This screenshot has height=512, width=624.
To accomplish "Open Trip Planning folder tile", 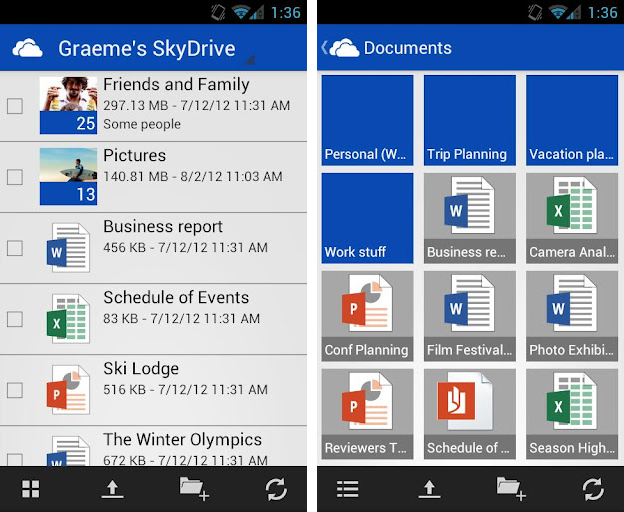I will [470, 120].
